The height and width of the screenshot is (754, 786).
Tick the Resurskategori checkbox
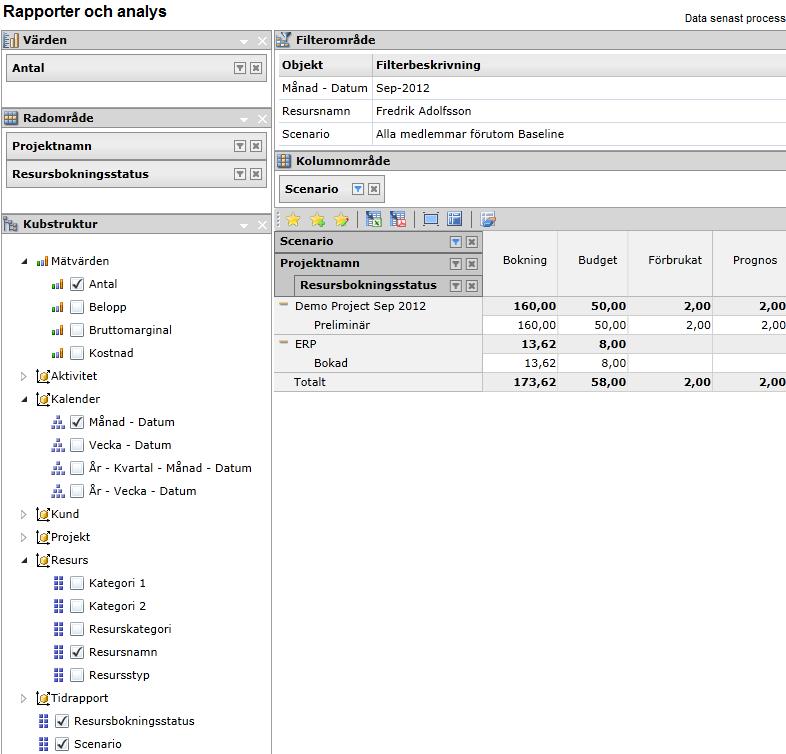tap(77, 629)
